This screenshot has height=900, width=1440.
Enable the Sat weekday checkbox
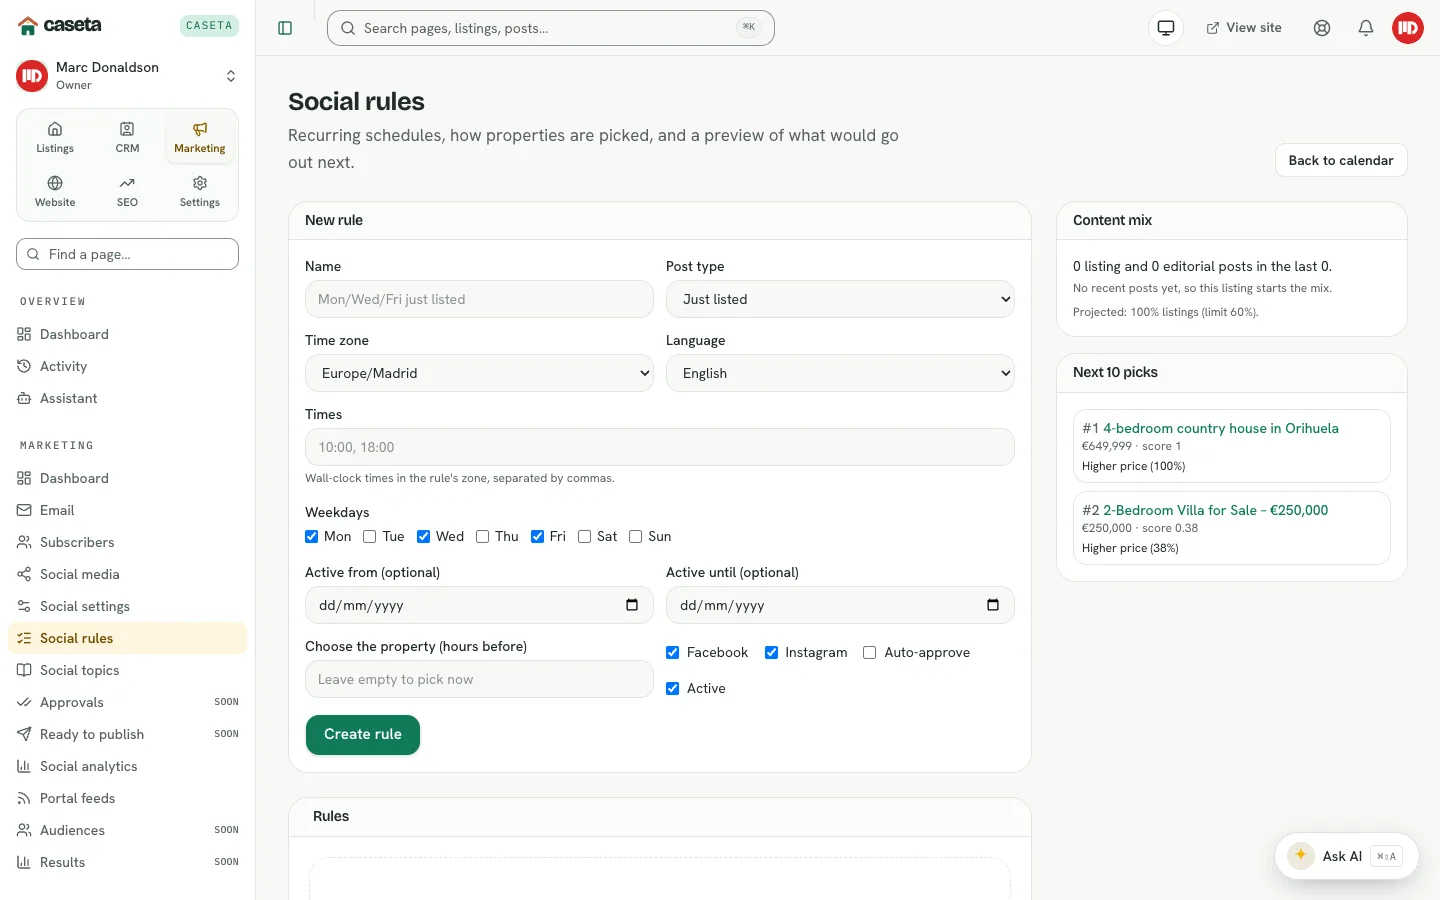pos(585,537)
